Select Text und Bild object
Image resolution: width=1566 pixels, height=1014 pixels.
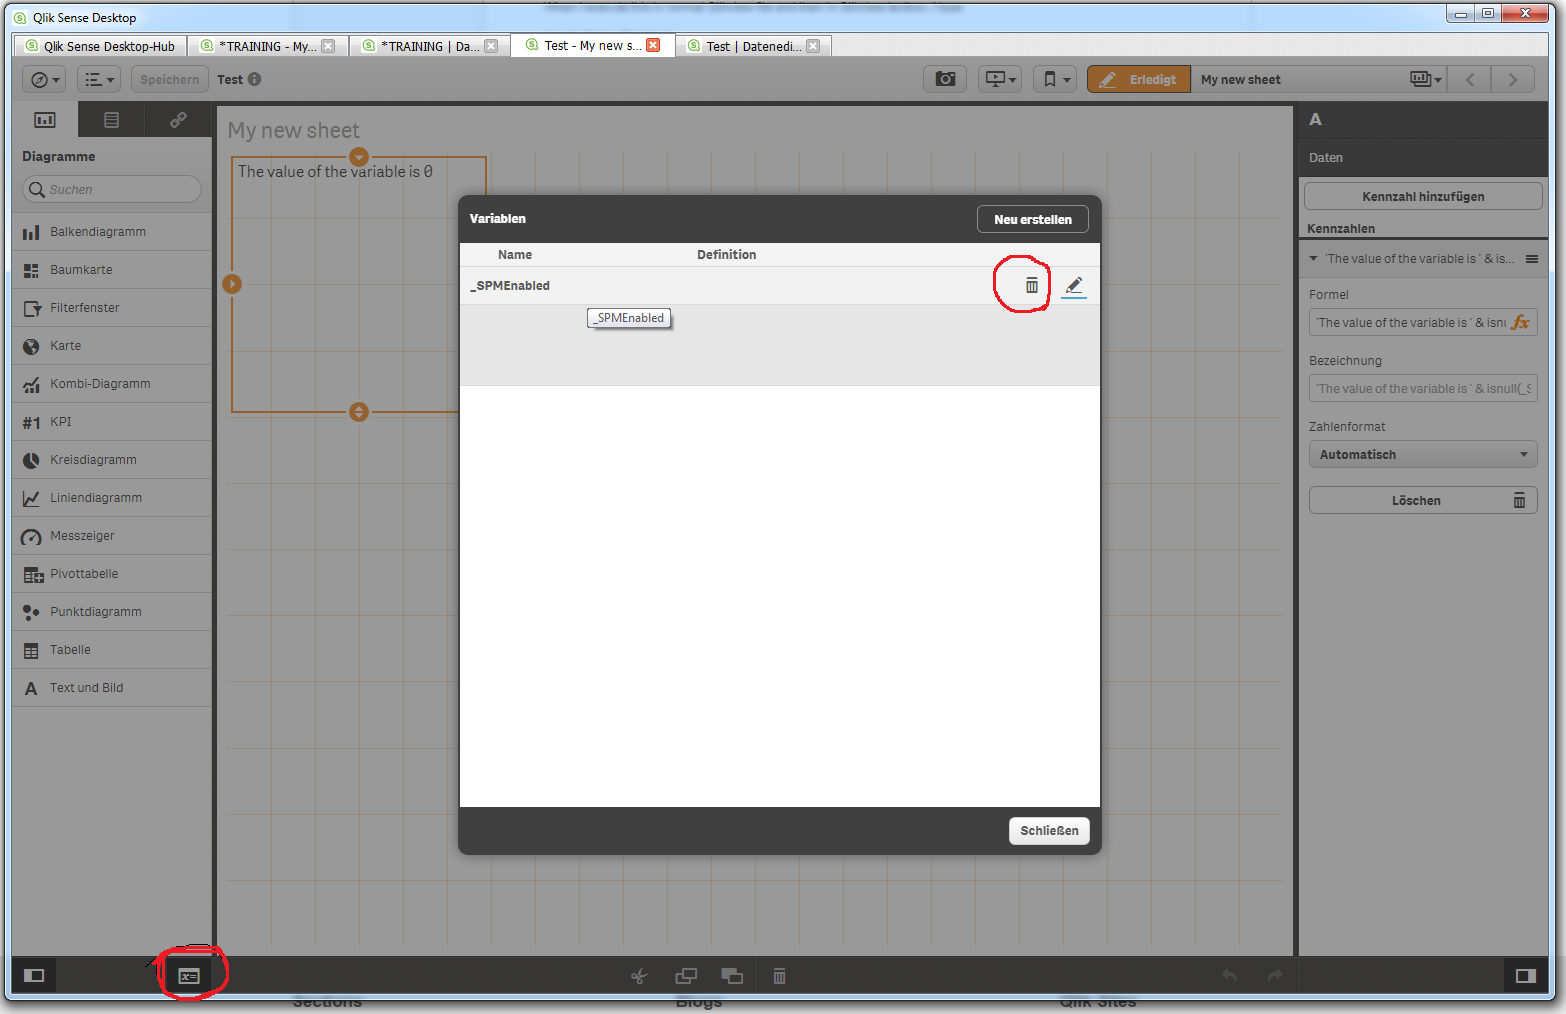pos(112,688)
